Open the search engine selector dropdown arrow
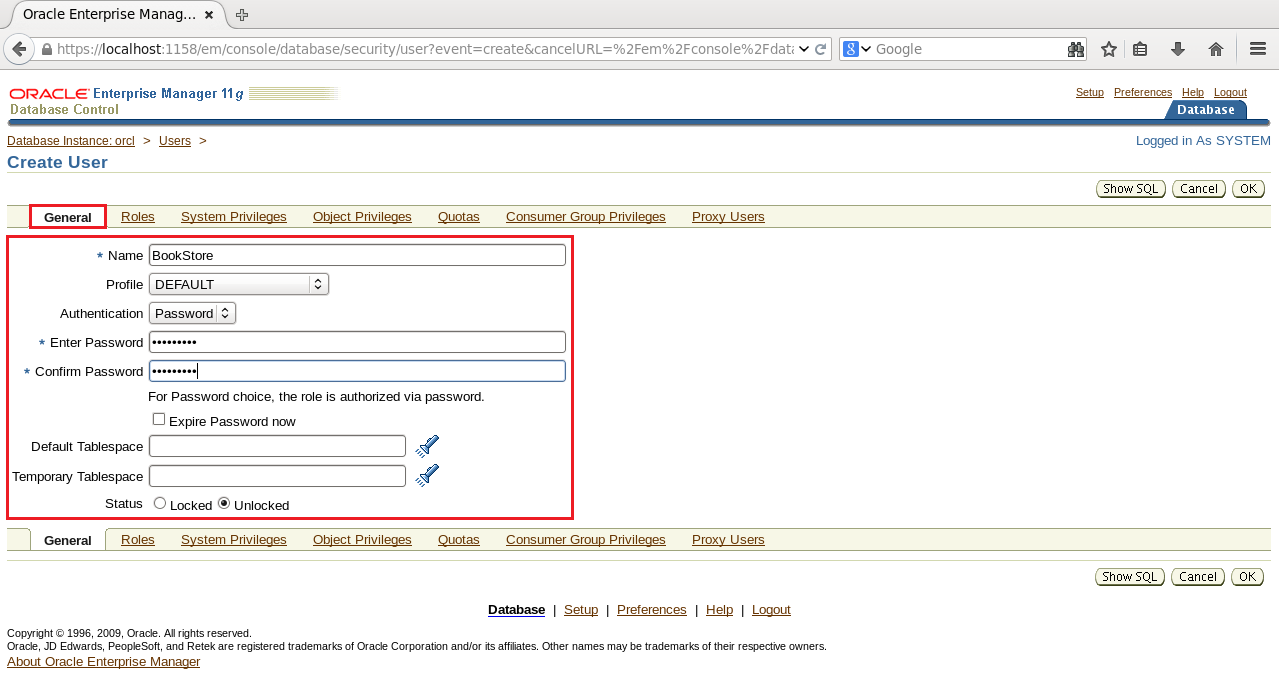Viewport: 1279px width, 677px height. click(866, 49)
